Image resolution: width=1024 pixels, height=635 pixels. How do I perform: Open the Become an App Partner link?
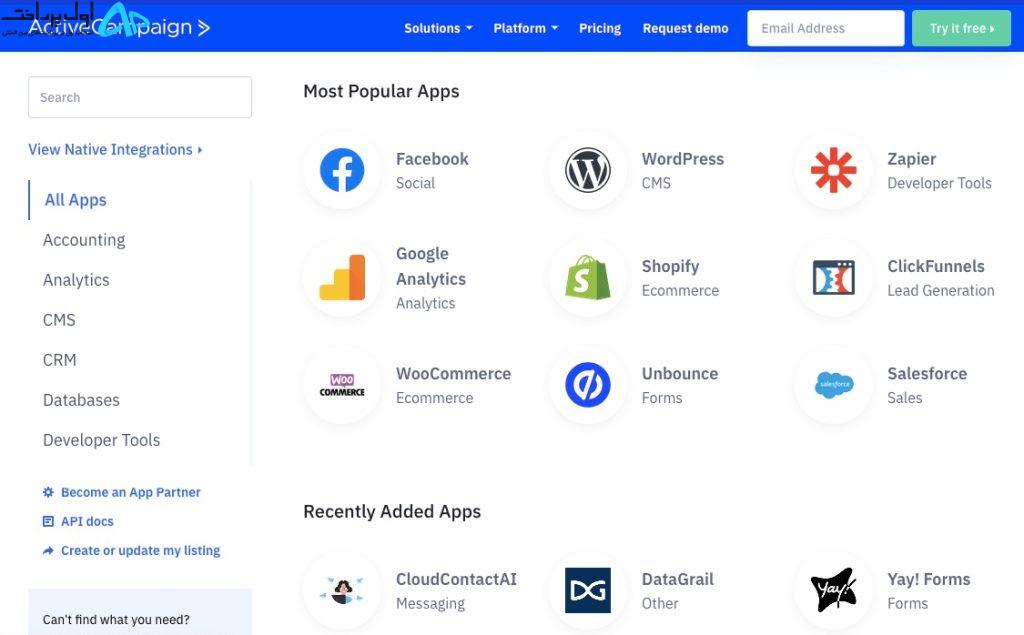click(131, 492)
